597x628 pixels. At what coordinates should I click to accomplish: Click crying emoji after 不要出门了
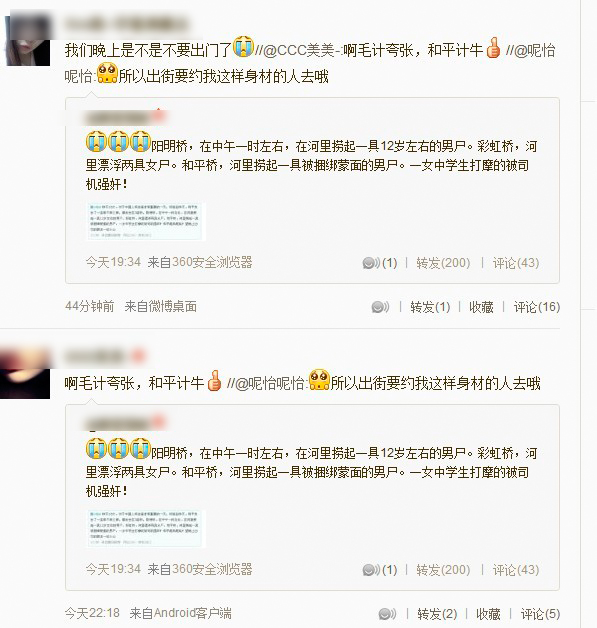(x=243, y=46)
